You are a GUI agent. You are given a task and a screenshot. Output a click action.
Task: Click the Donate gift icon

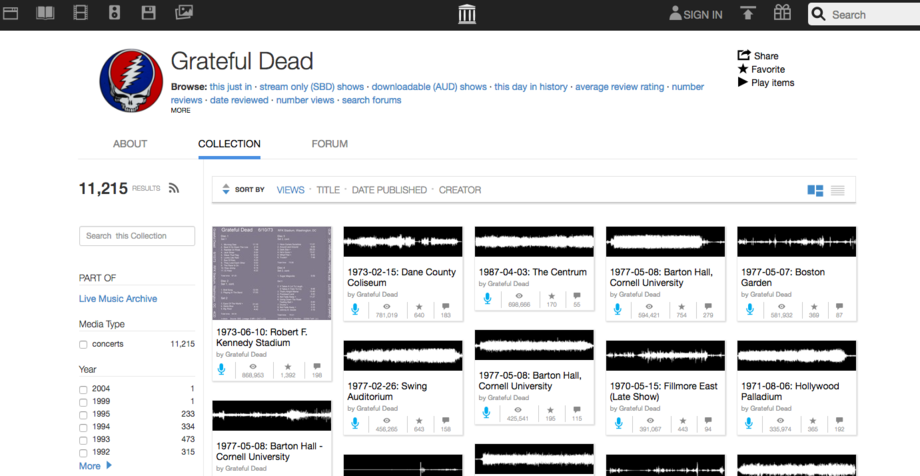tap(782, 12)
